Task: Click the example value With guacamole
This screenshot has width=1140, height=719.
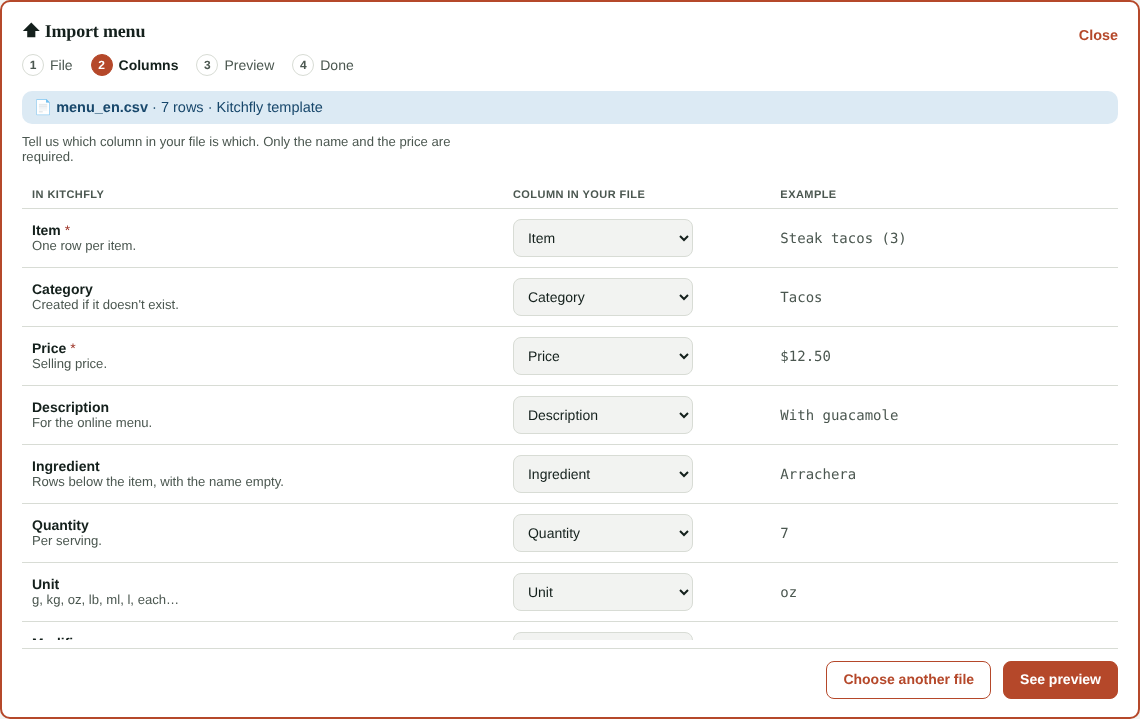Action: pos(839,415)
